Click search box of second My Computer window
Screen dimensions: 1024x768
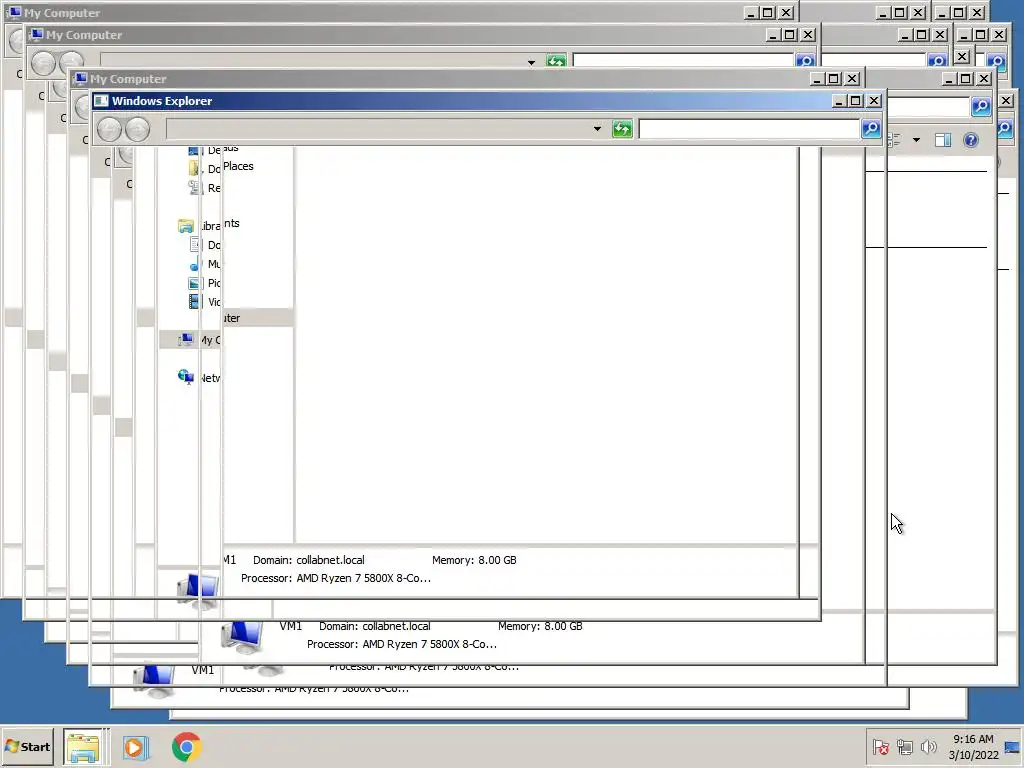click(x=683, y=61)
